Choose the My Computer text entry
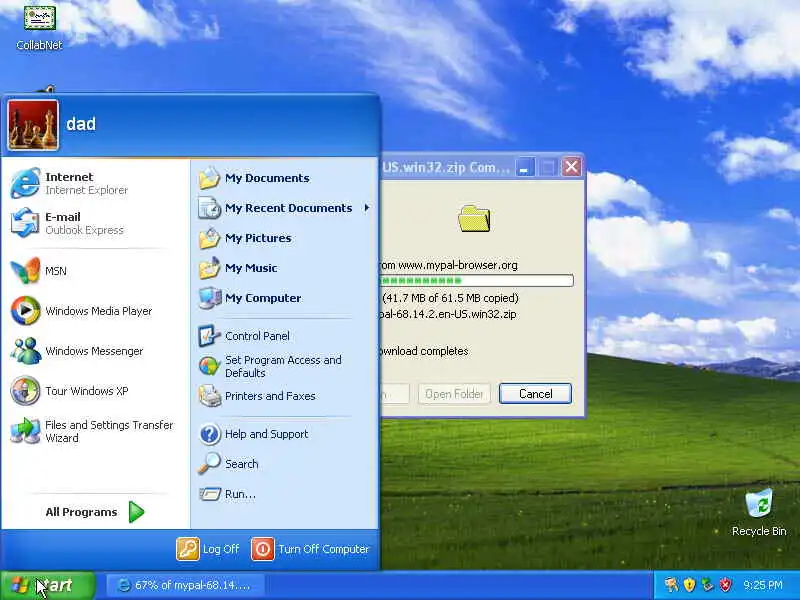 (263, 298)
